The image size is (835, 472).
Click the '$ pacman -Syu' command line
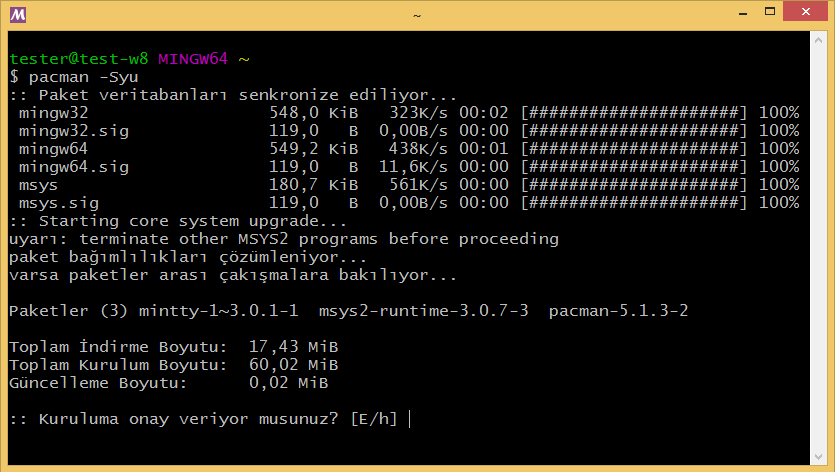[x=74, y=77]
